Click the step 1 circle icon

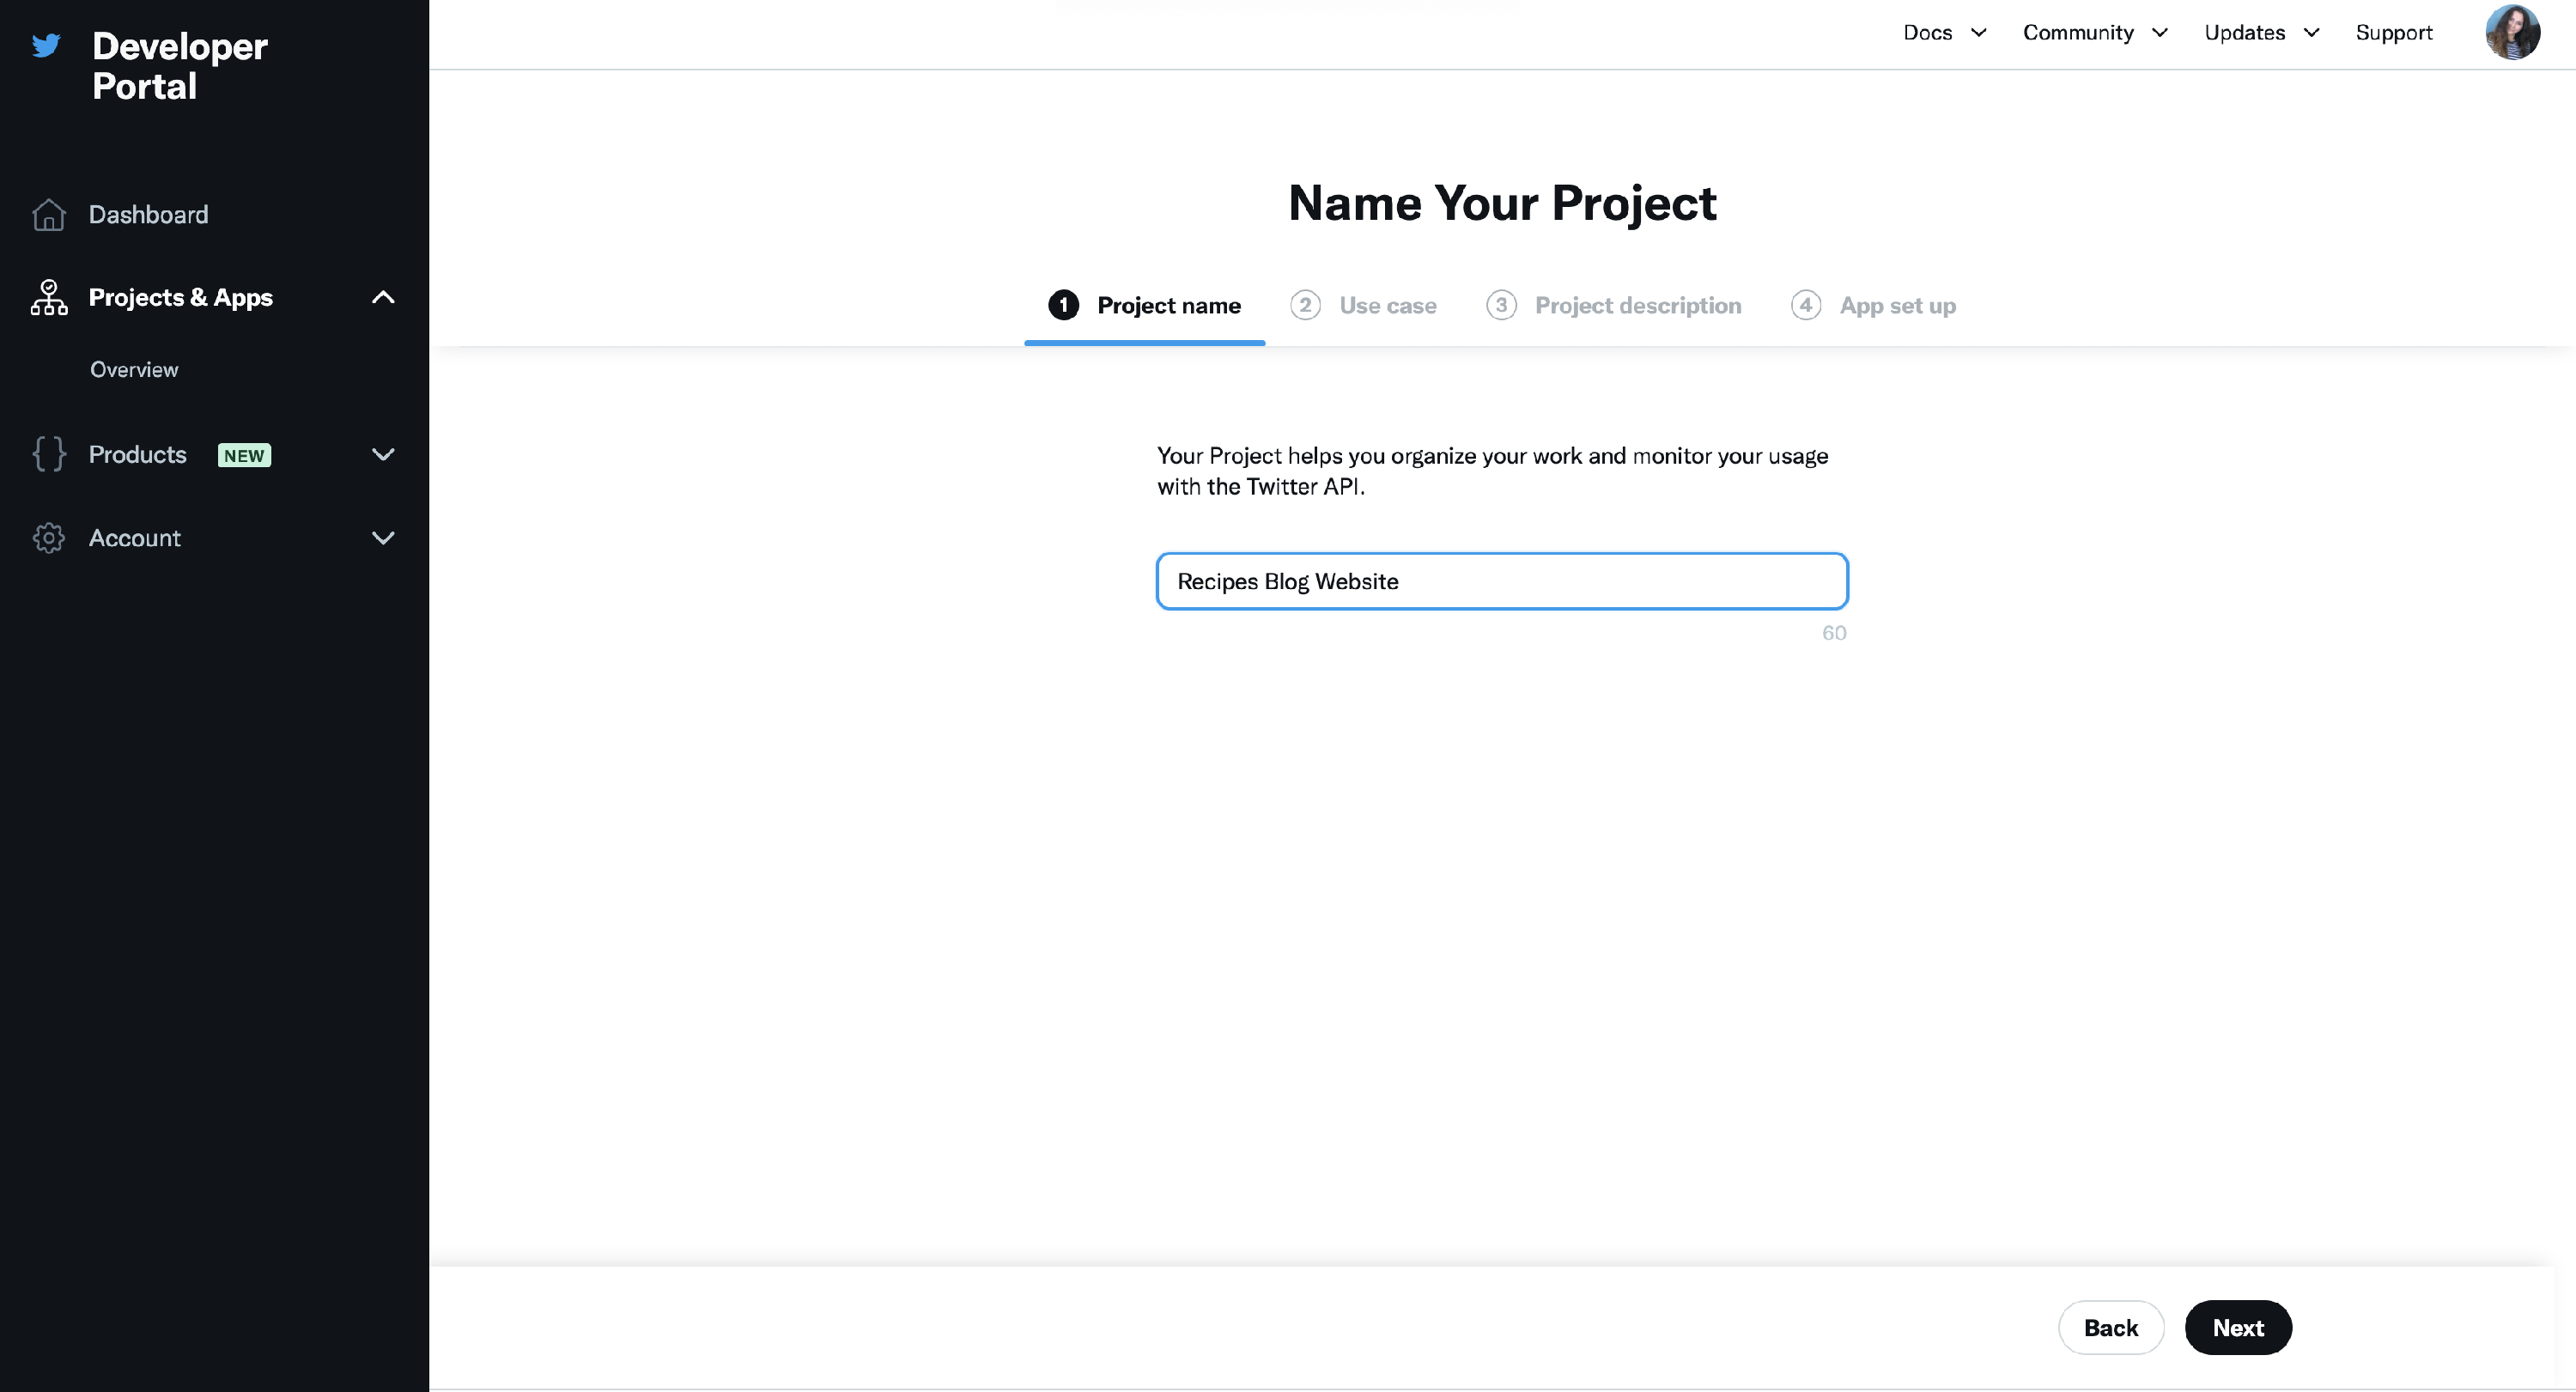[x=1063, y=305]
